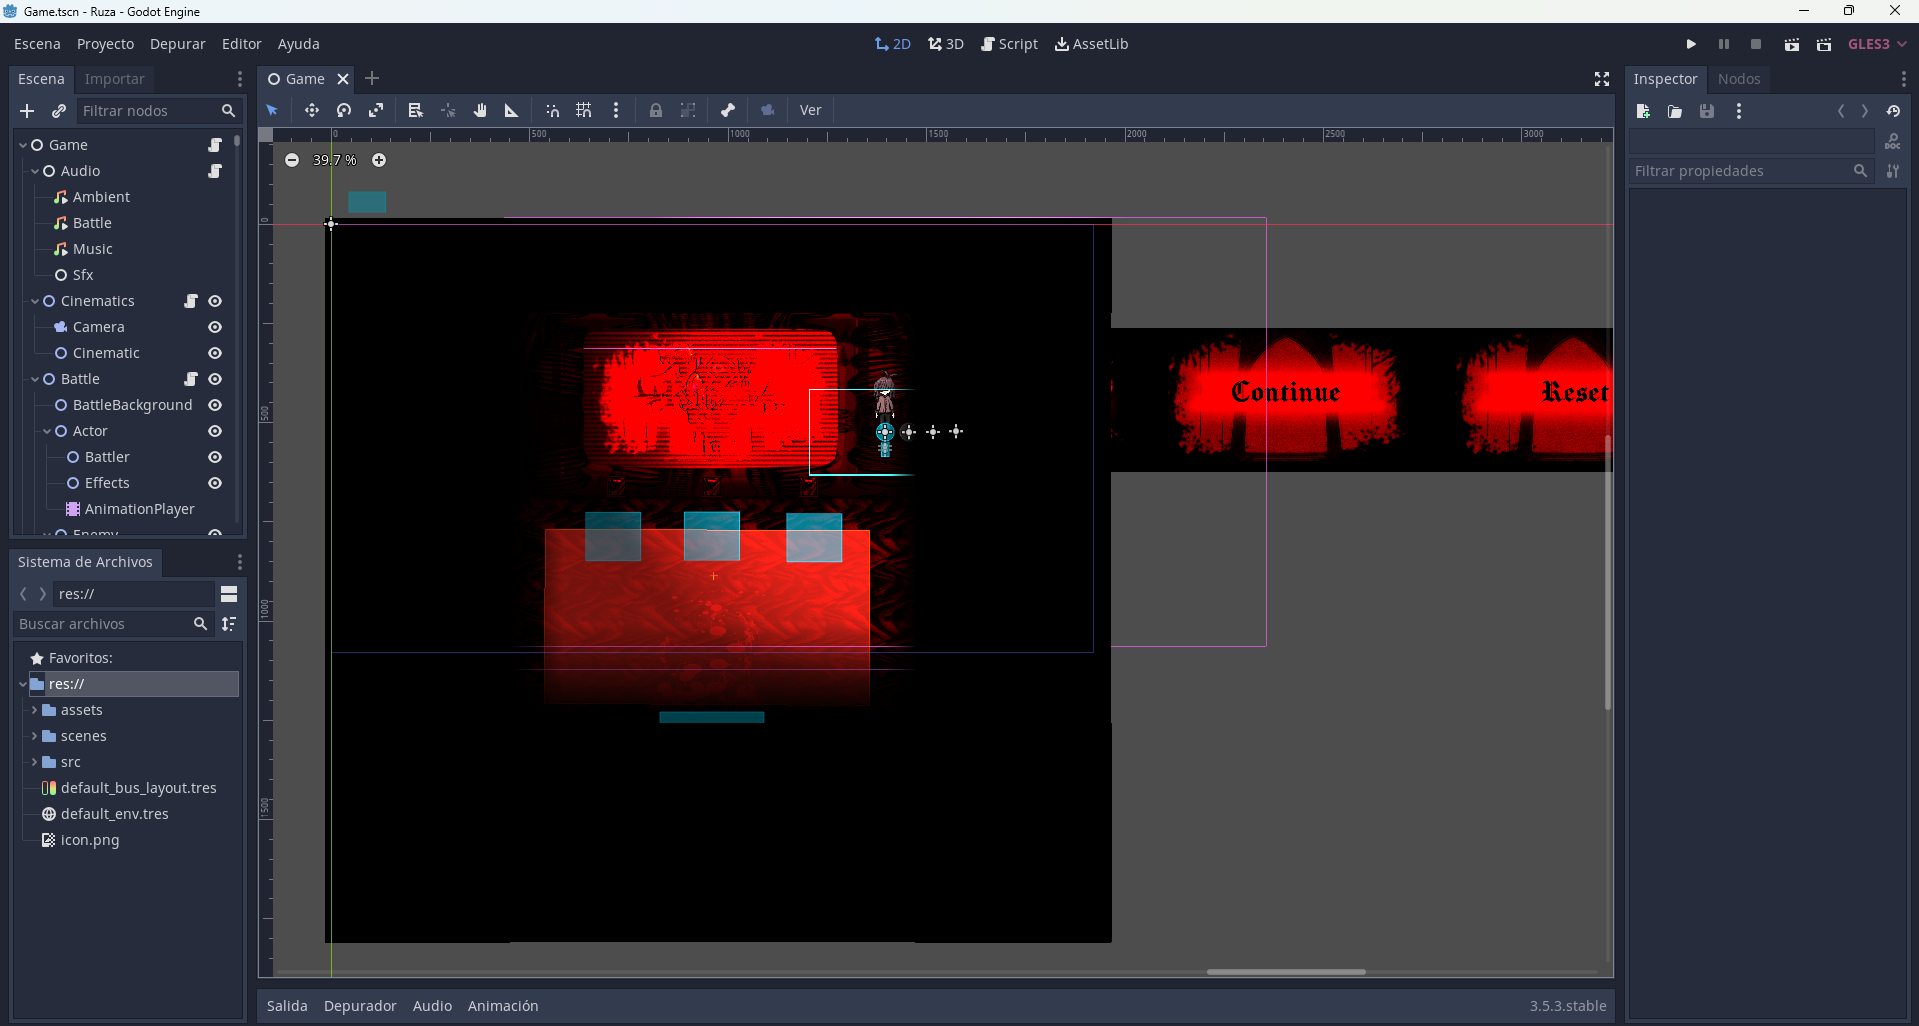Collapse the Audio node

pos(35,171)
